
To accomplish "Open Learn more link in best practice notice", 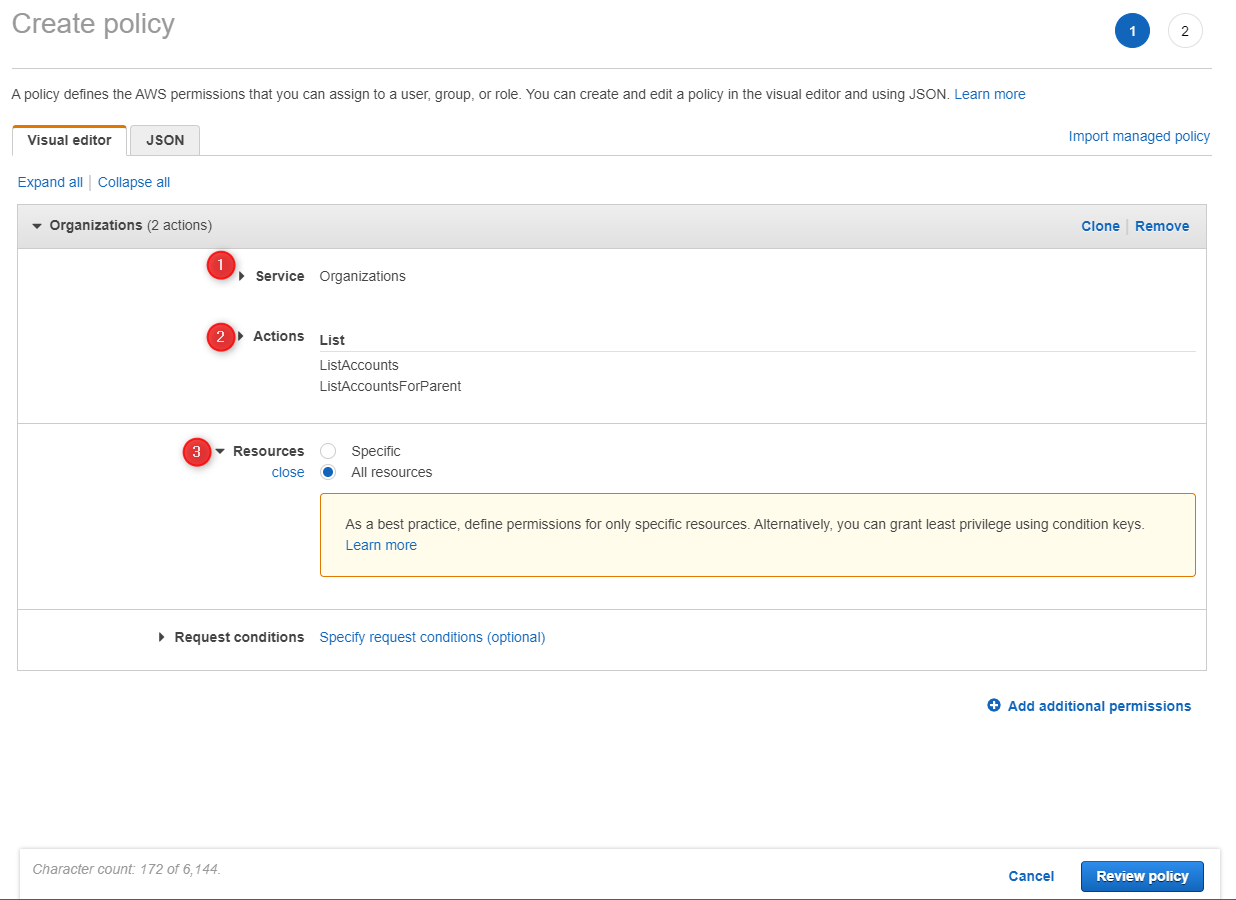I will point(381,545).
